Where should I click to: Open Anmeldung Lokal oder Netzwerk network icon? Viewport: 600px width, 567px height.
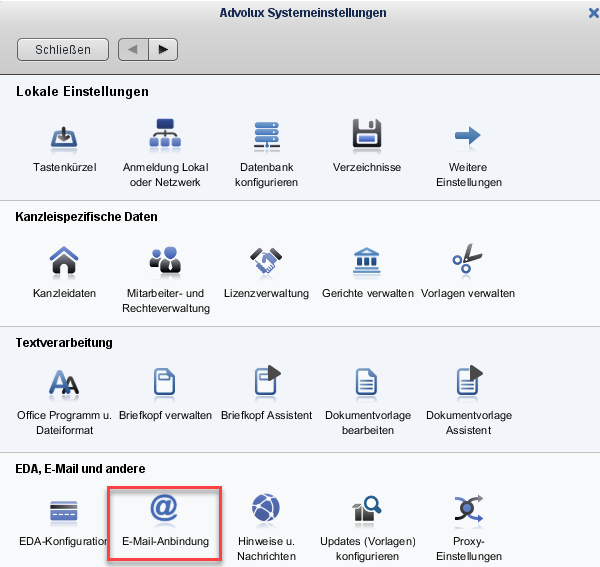point(165,133)
